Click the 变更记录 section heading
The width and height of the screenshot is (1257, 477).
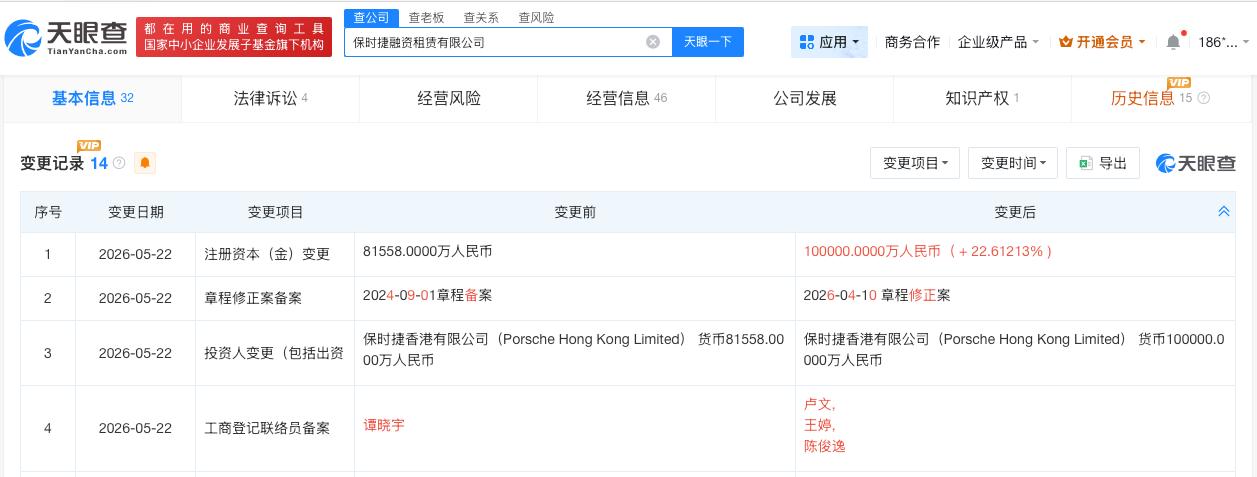click(x=52, y=163)
